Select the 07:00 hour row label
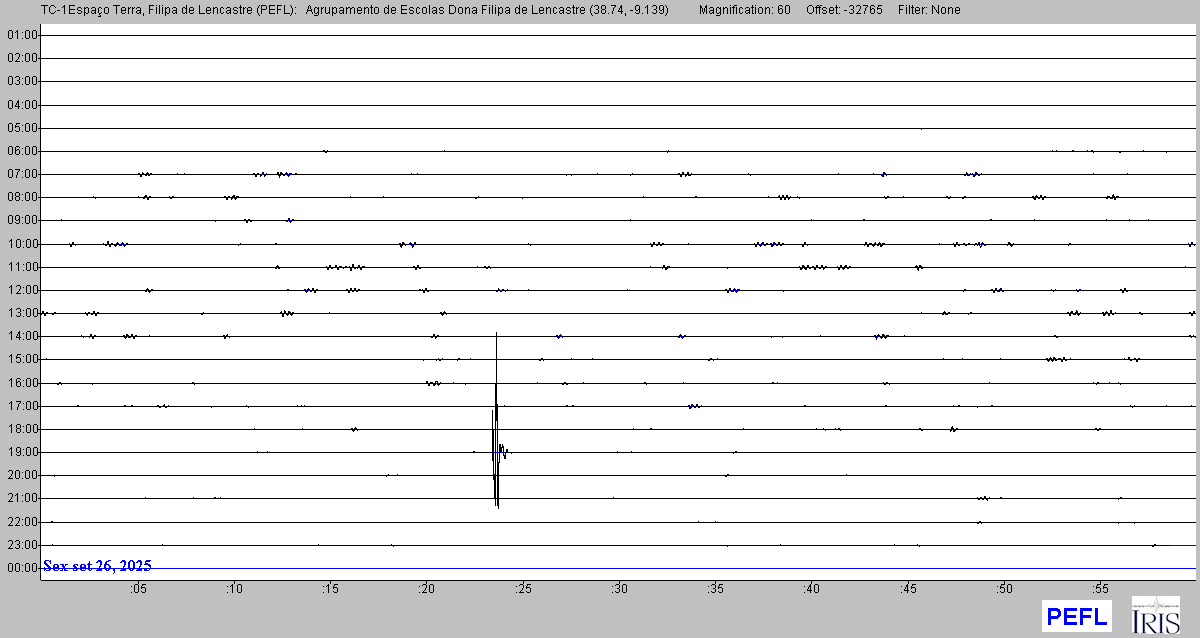The image size is (1200, 638). coord(21,174)
